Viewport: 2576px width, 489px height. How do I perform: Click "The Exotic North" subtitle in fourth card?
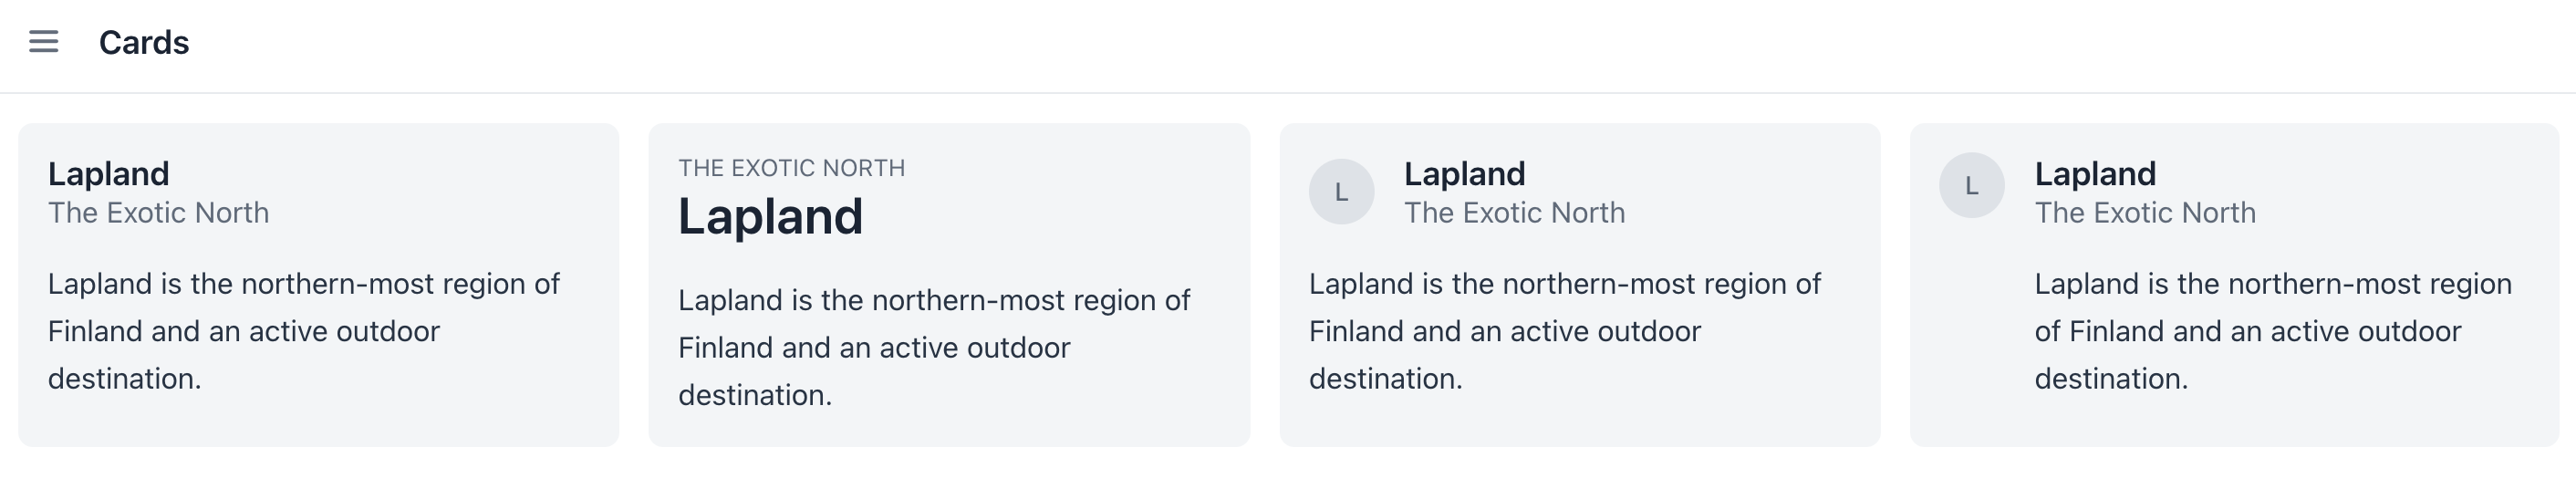click(x=2145, y=213)
